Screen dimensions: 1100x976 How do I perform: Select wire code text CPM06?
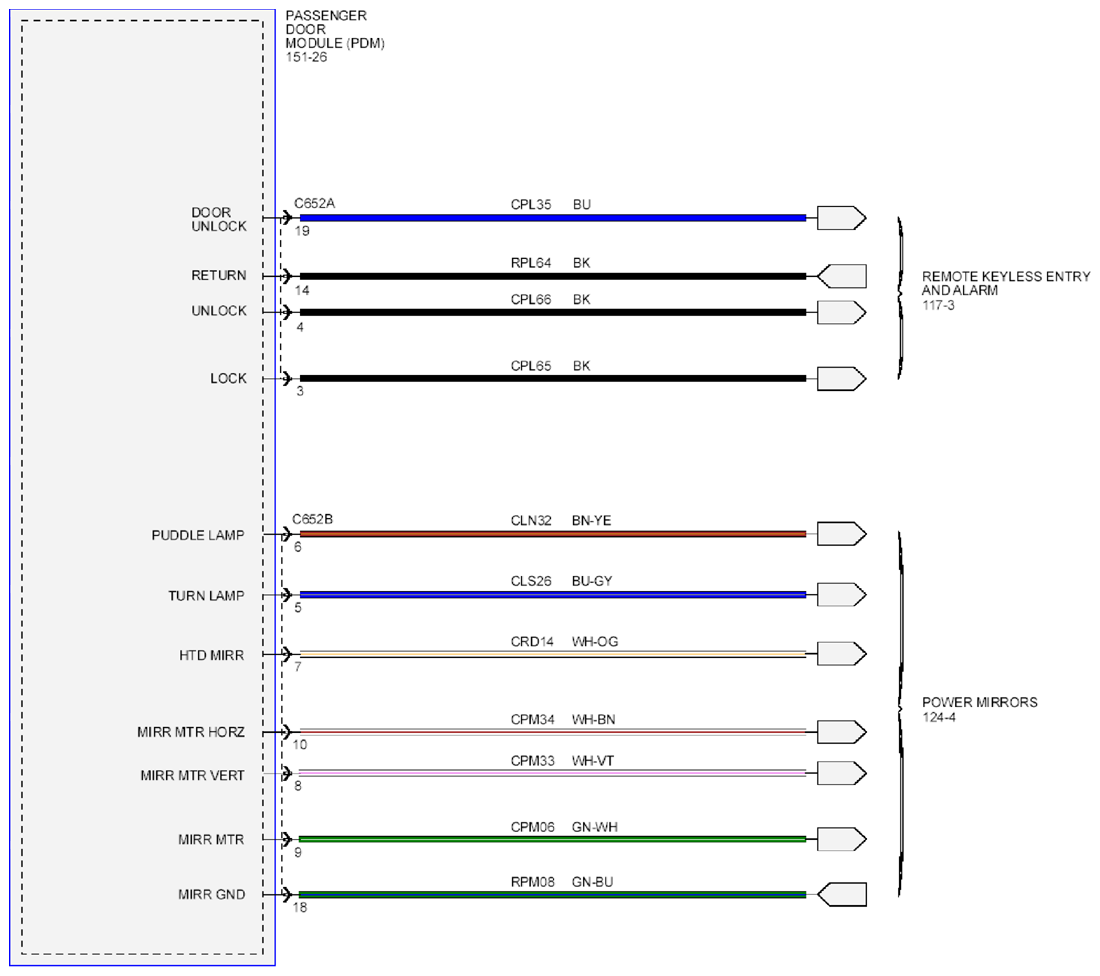[x=532, y=827]
